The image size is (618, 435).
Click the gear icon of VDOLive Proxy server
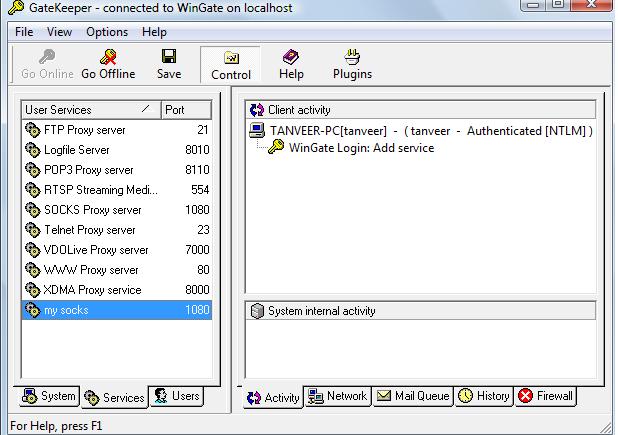pos(33,250)
